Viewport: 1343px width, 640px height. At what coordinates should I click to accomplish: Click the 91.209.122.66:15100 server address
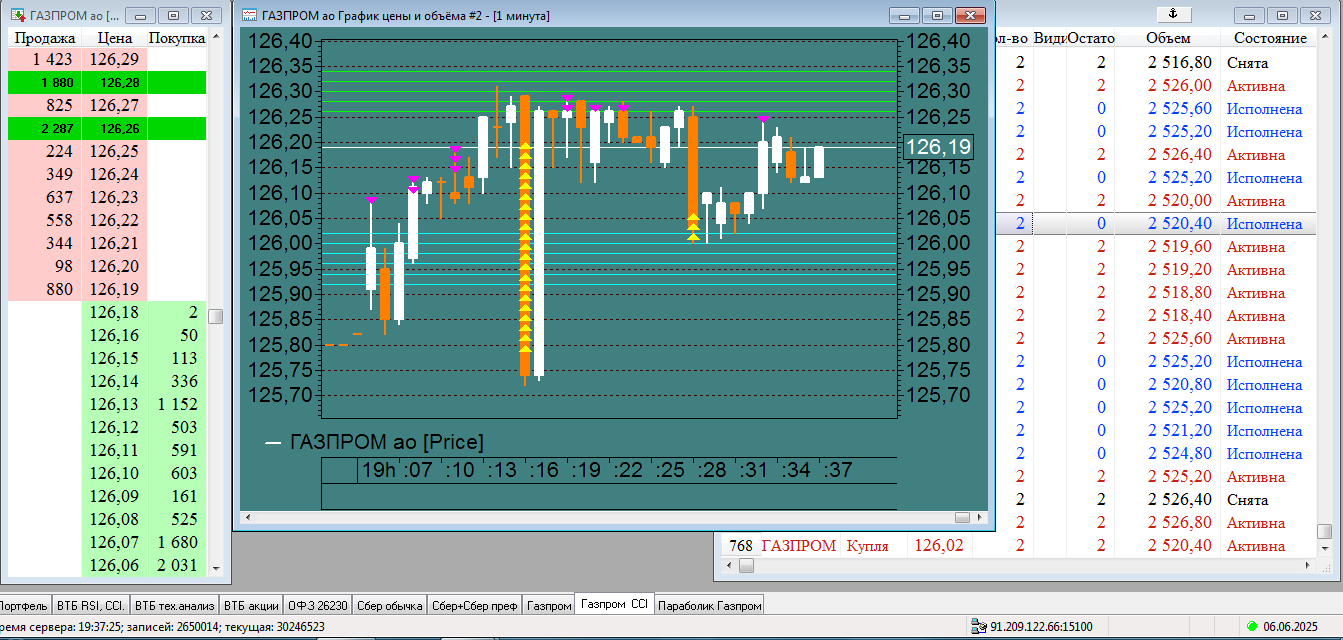pos(1041,626)
